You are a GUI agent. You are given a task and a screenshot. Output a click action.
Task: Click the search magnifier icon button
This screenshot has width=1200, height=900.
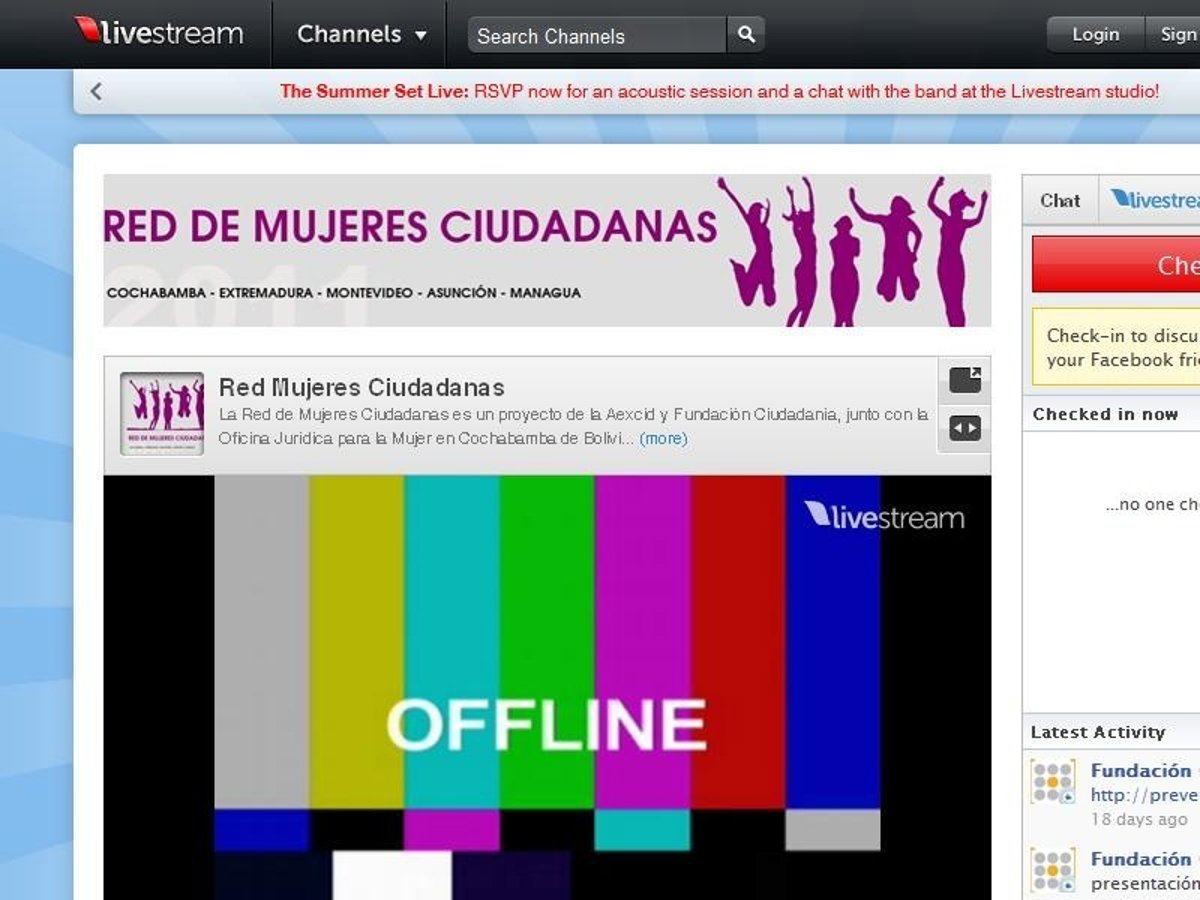click(746, 35)
